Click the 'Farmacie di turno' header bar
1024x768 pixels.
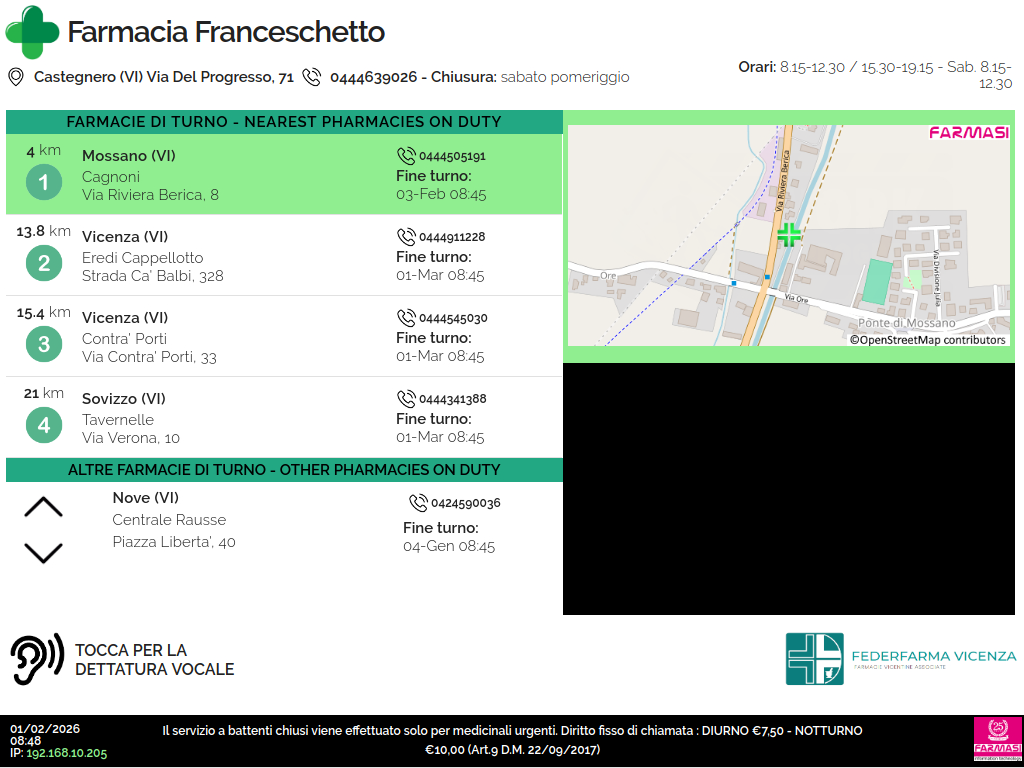284,122
